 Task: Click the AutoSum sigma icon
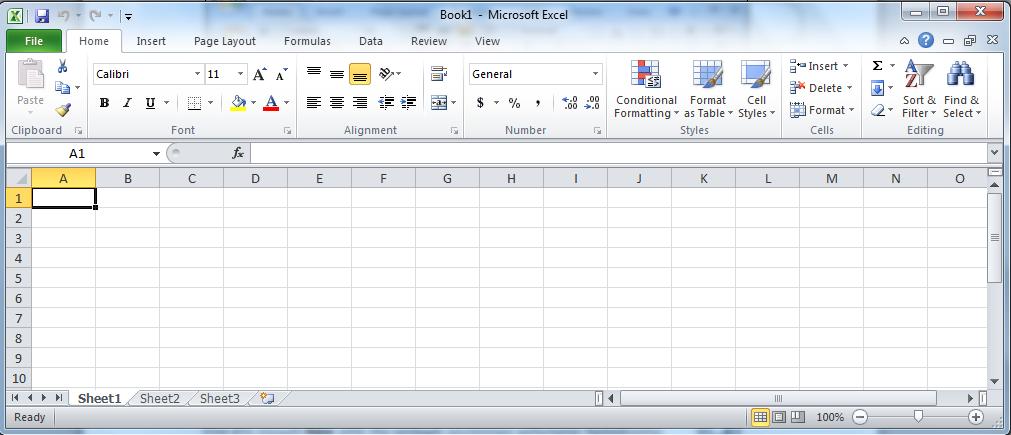click(x=878, y=66)
